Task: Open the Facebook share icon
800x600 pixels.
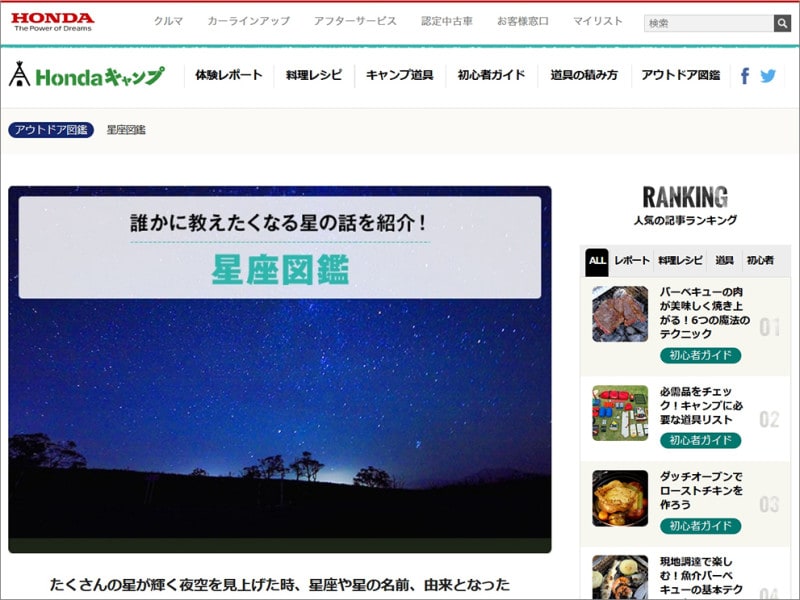Action: (x=746, y=74)
